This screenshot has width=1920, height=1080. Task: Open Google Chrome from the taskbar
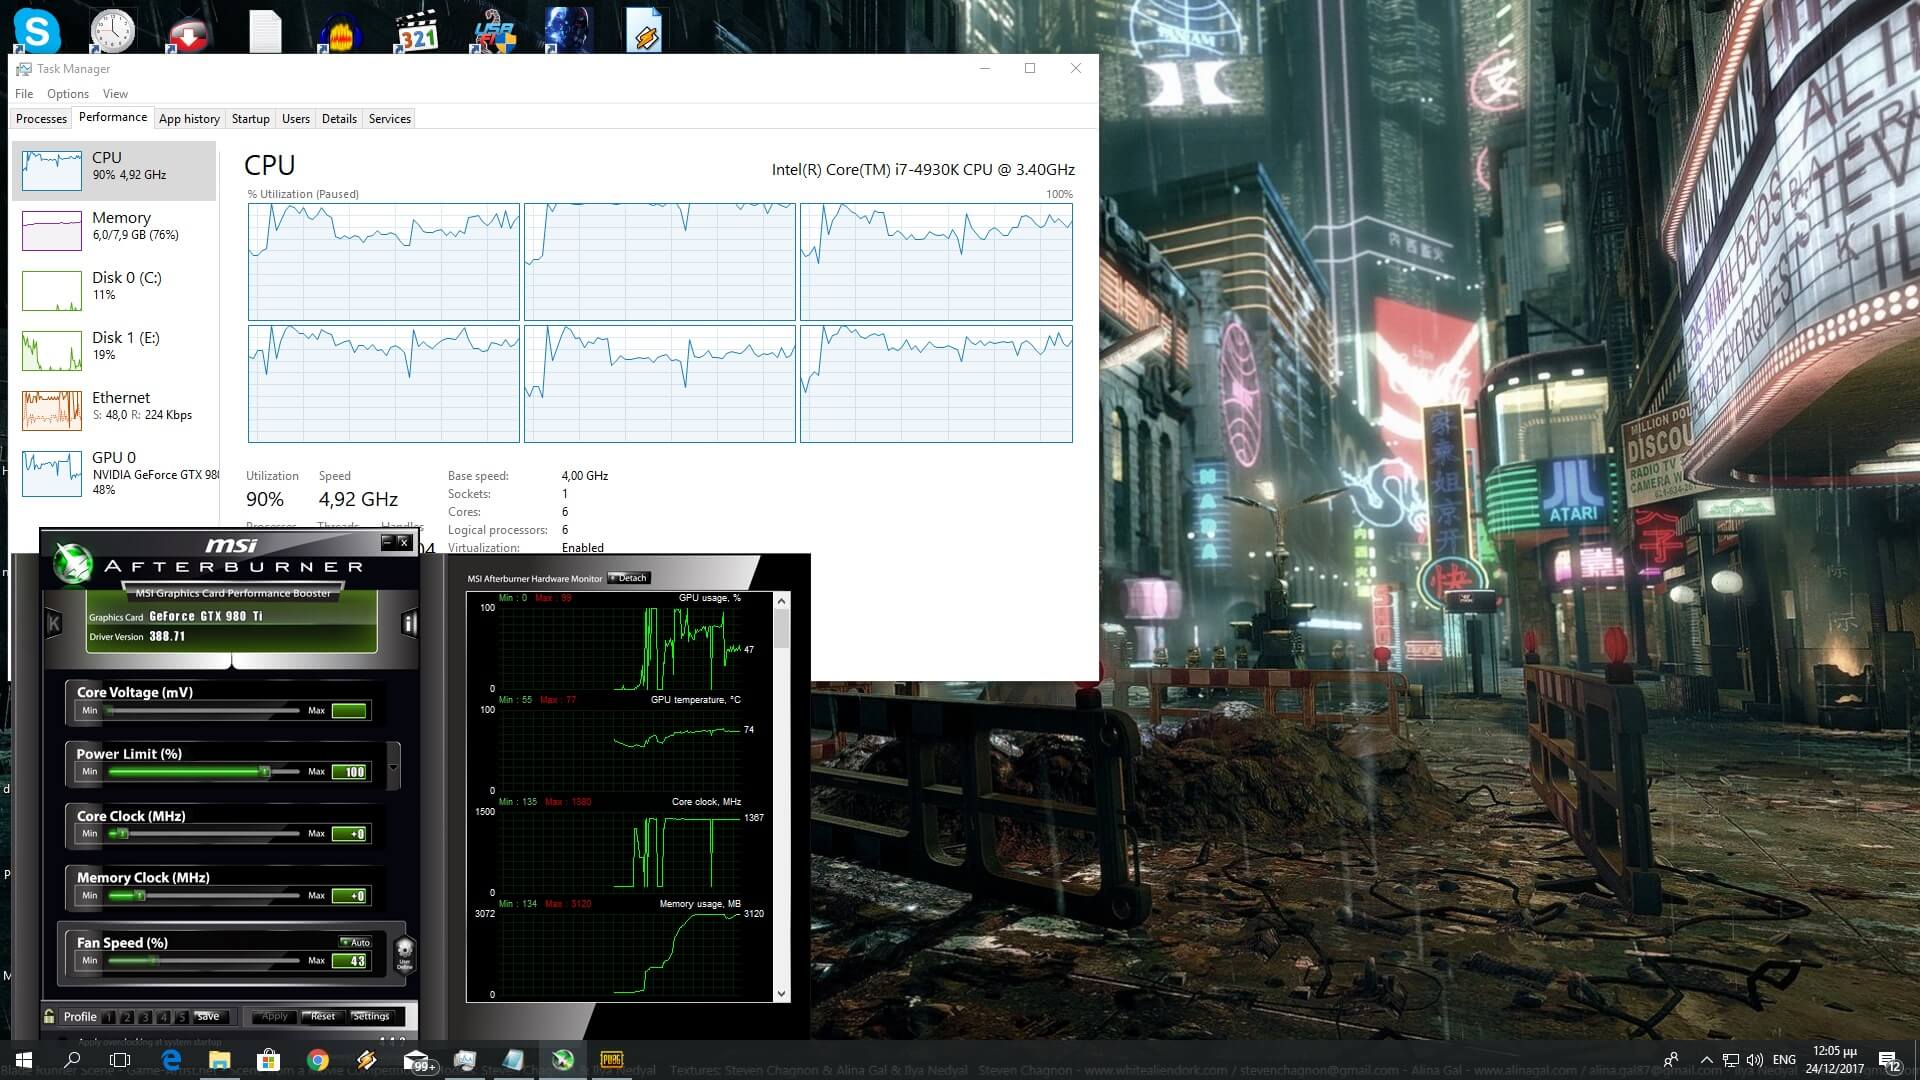click(x=318, y=1060)
